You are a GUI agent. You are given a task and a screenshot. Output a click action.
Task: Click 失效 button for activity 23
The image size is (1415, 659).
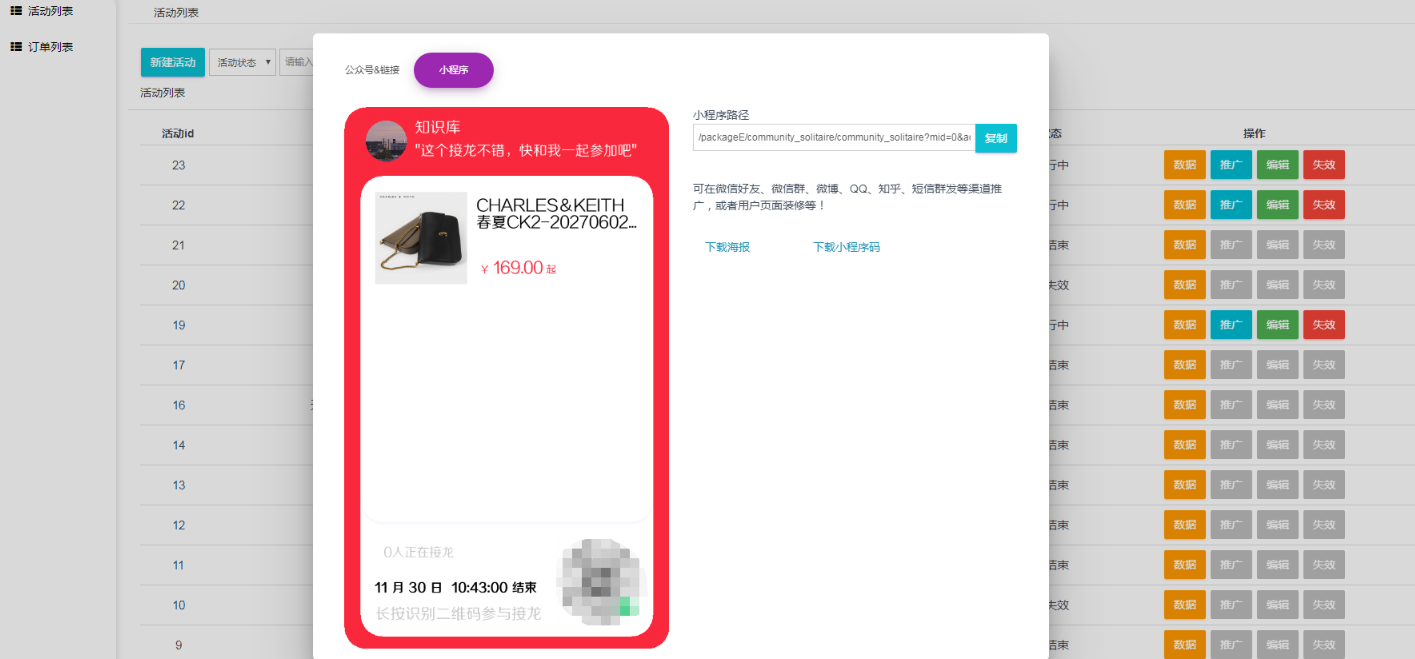[1323, 165]
